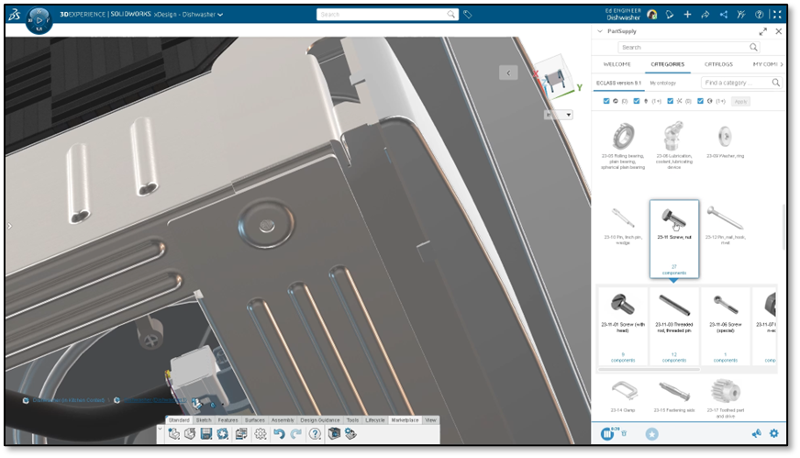The width and height of the screenshot is (800, 458).
Task: Click the PartSupply vertical scrollbar
Action: coord(784,227)
